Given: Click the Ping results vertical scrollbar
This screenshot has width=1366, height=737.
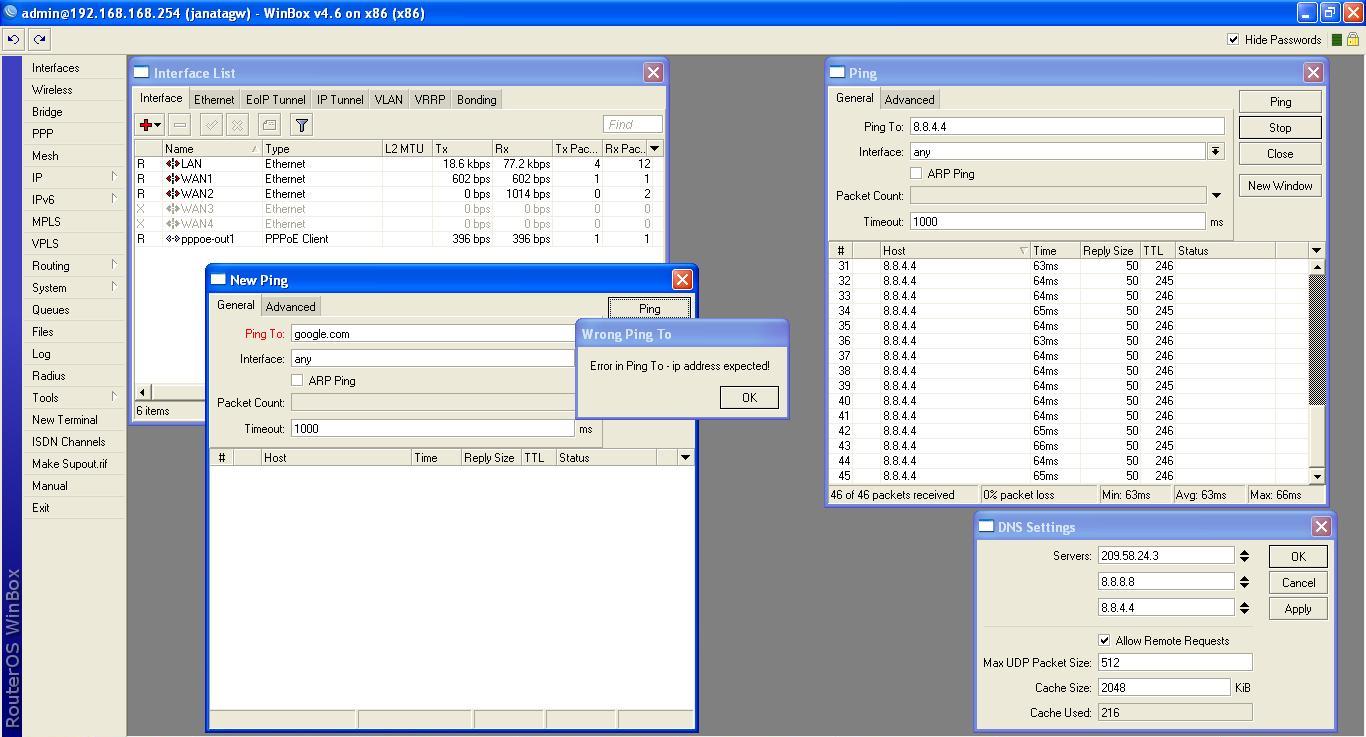Looking at the screenshot, I should coord(1317,340).
